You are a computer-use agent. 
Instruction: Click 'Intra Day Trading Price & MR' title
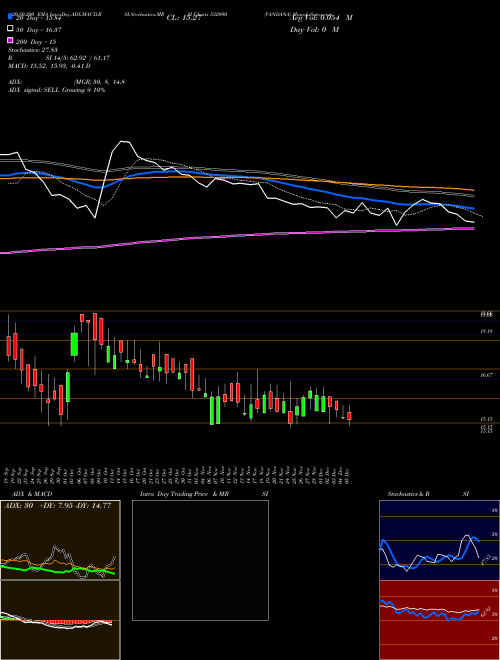[184, 494]
